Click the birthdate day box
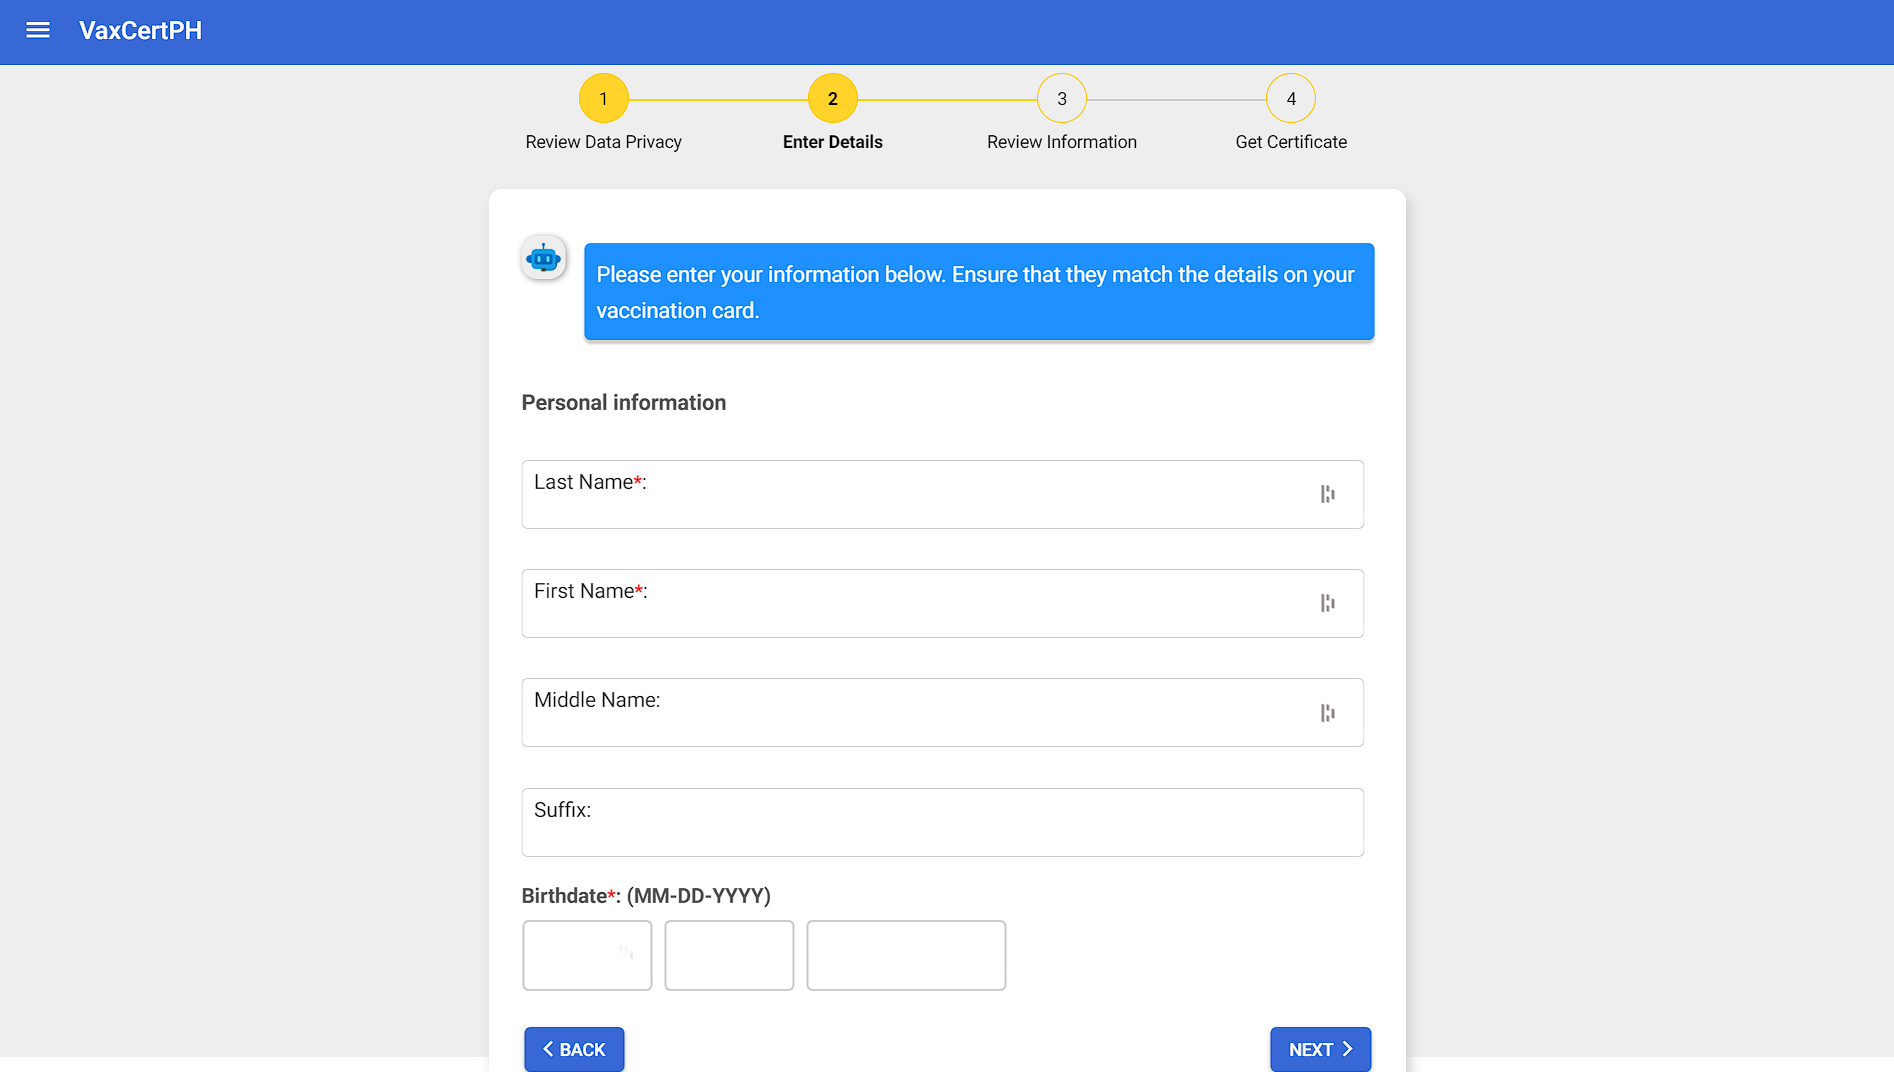 (729, 955)
